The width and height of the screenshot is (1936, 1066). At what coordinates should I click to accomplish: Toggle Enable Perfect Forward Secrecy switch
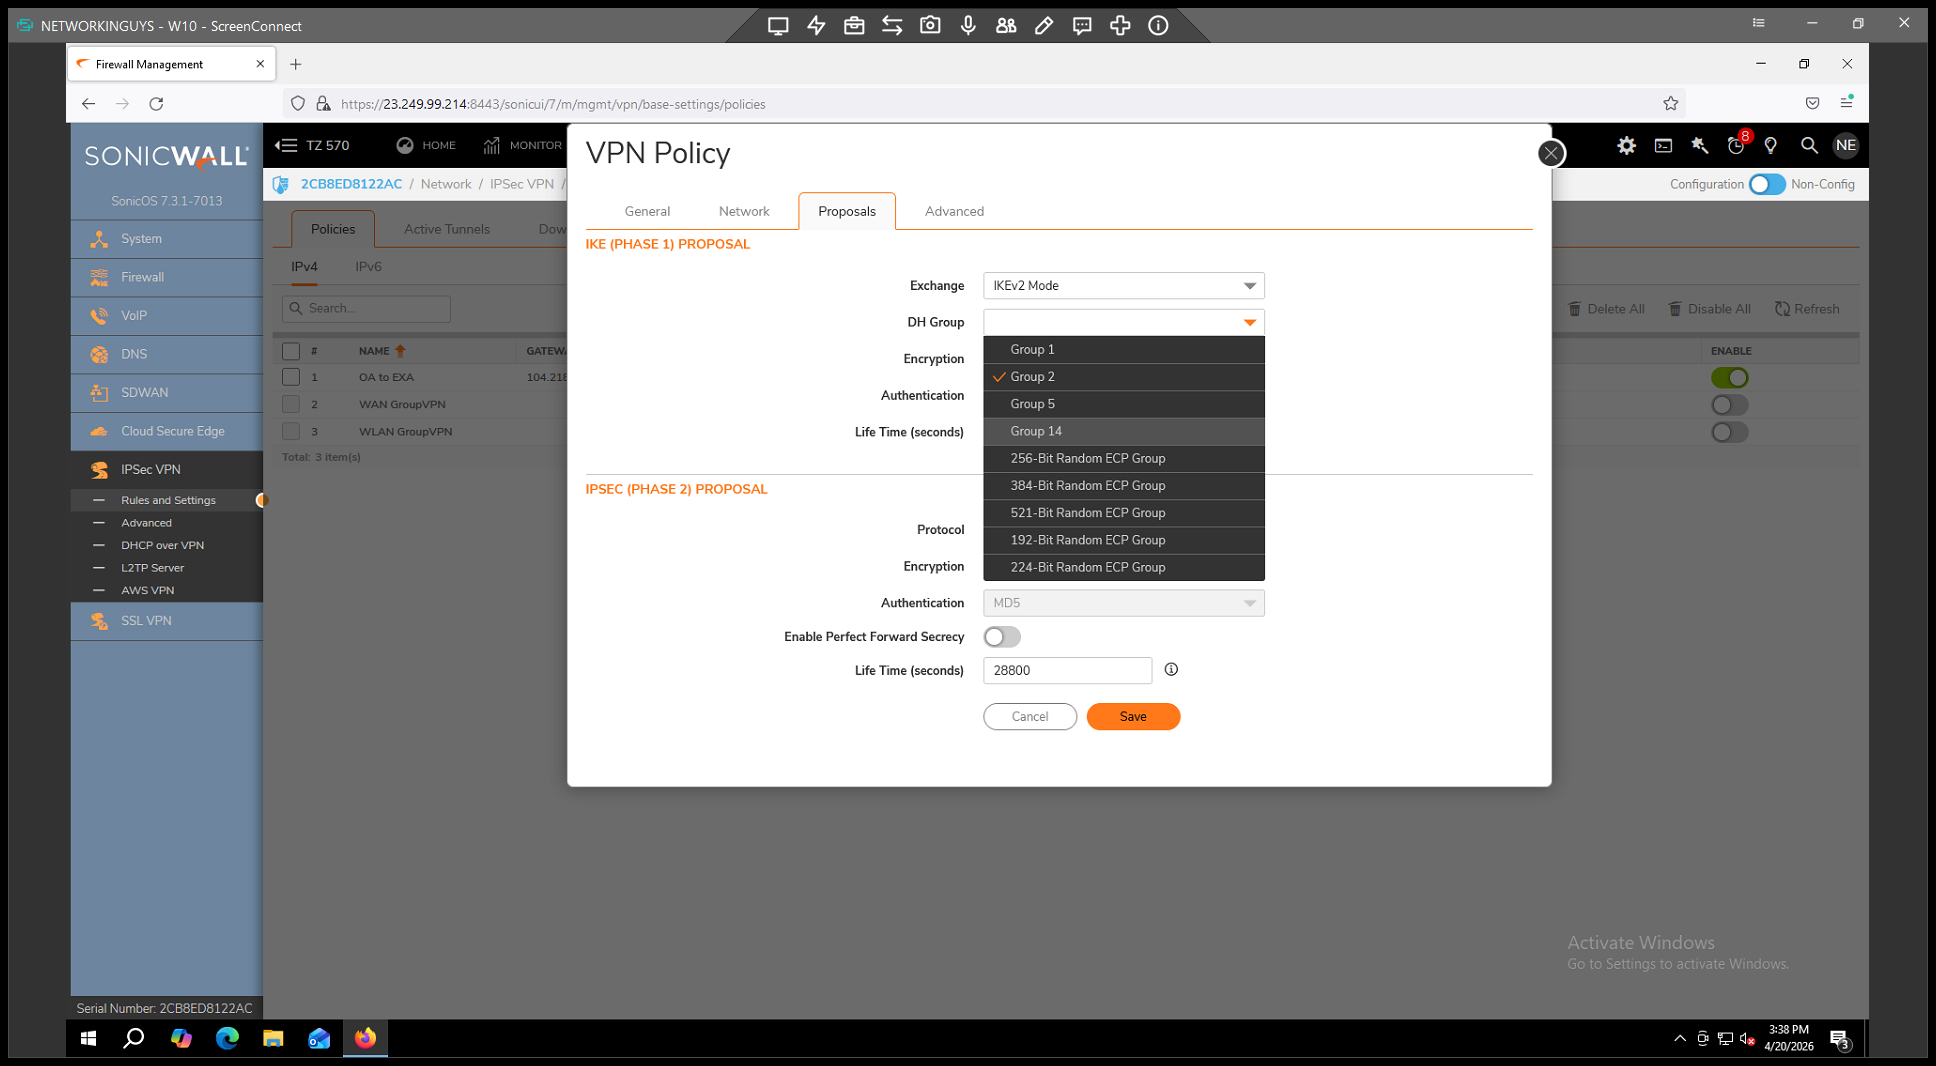[x=1001, y=637]
